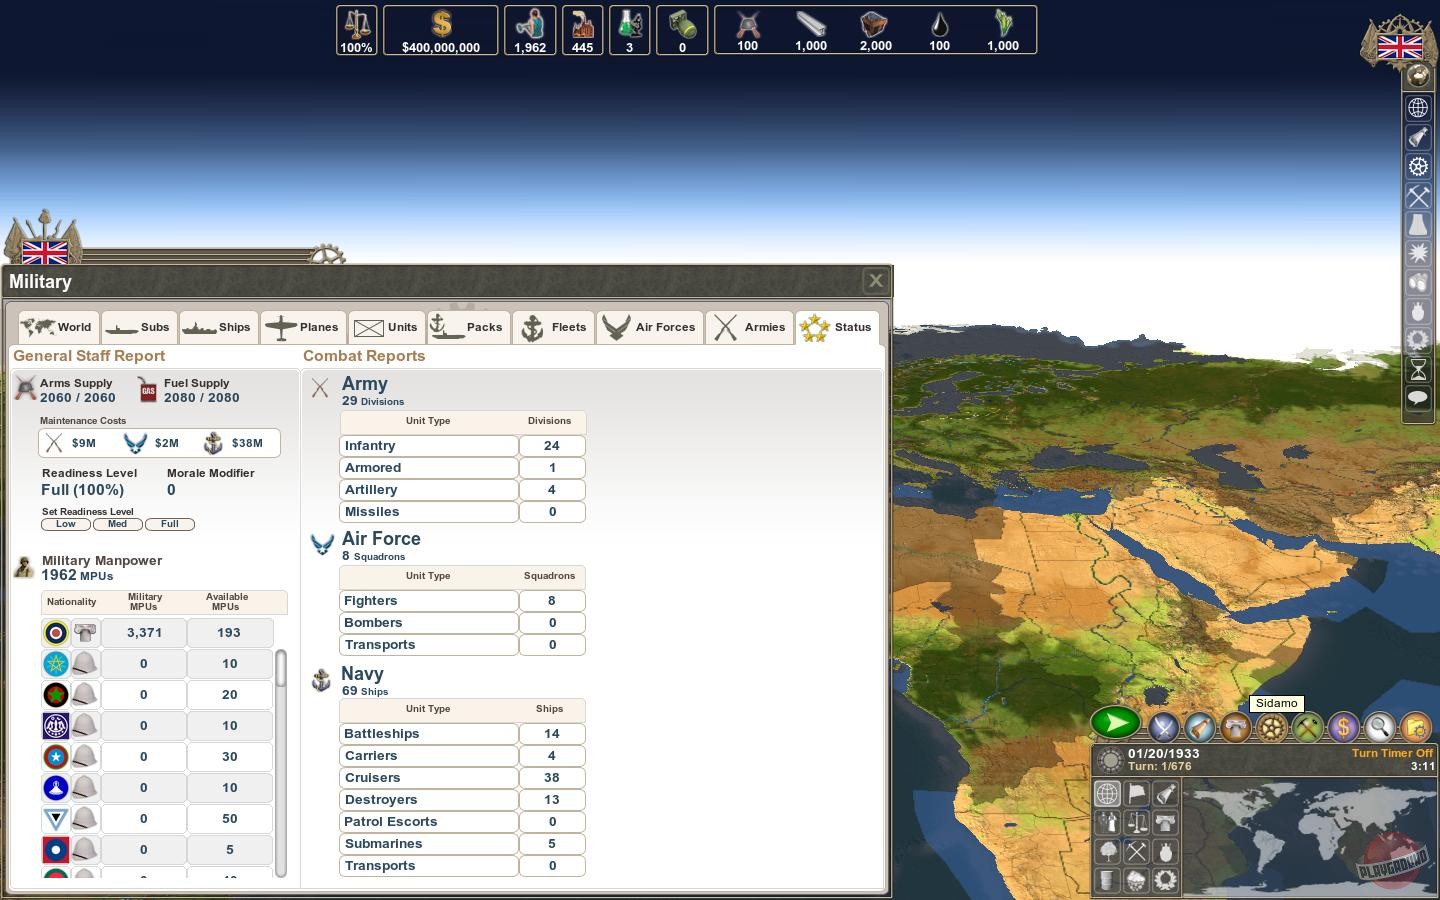
Task: Open the purple dollar finance department icon
Action: pos(1343,727)
